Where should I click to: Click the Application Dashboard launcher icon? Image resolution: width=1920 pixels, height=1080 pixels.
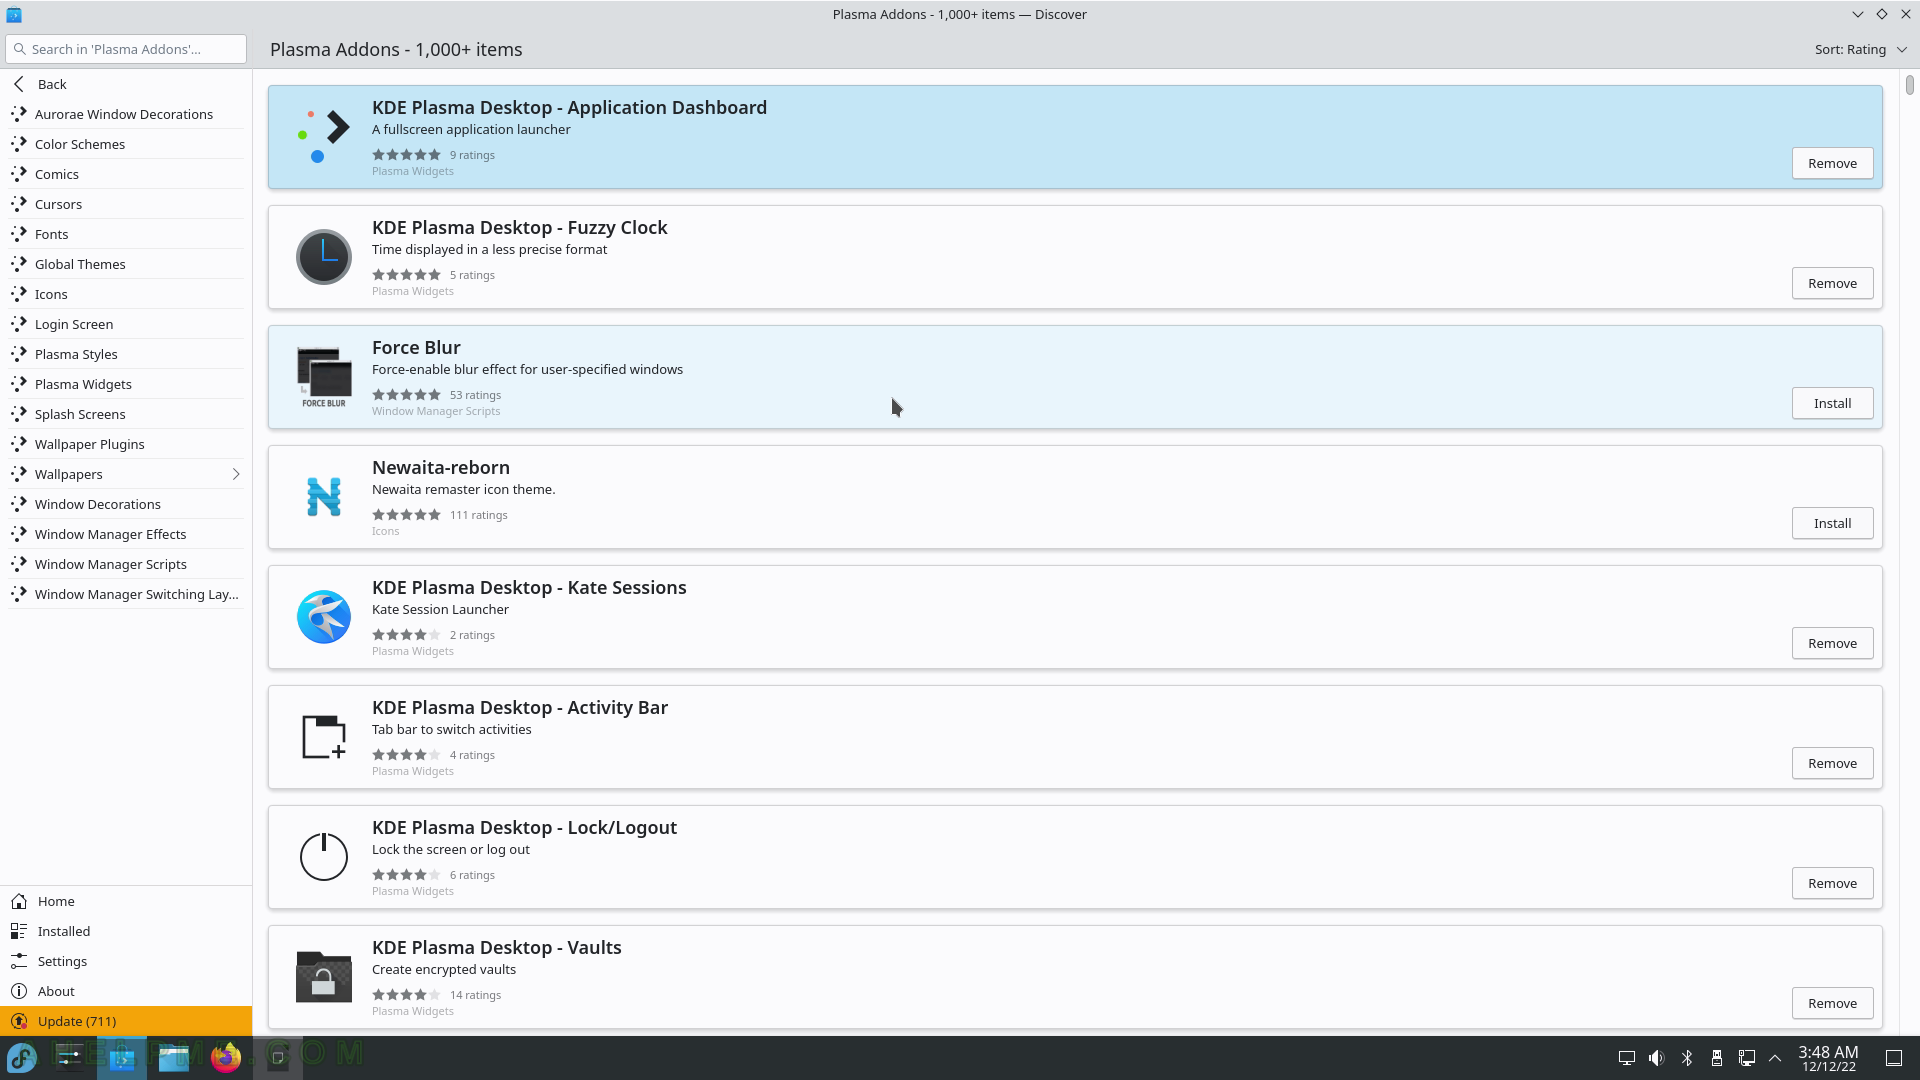click(324, 137)
